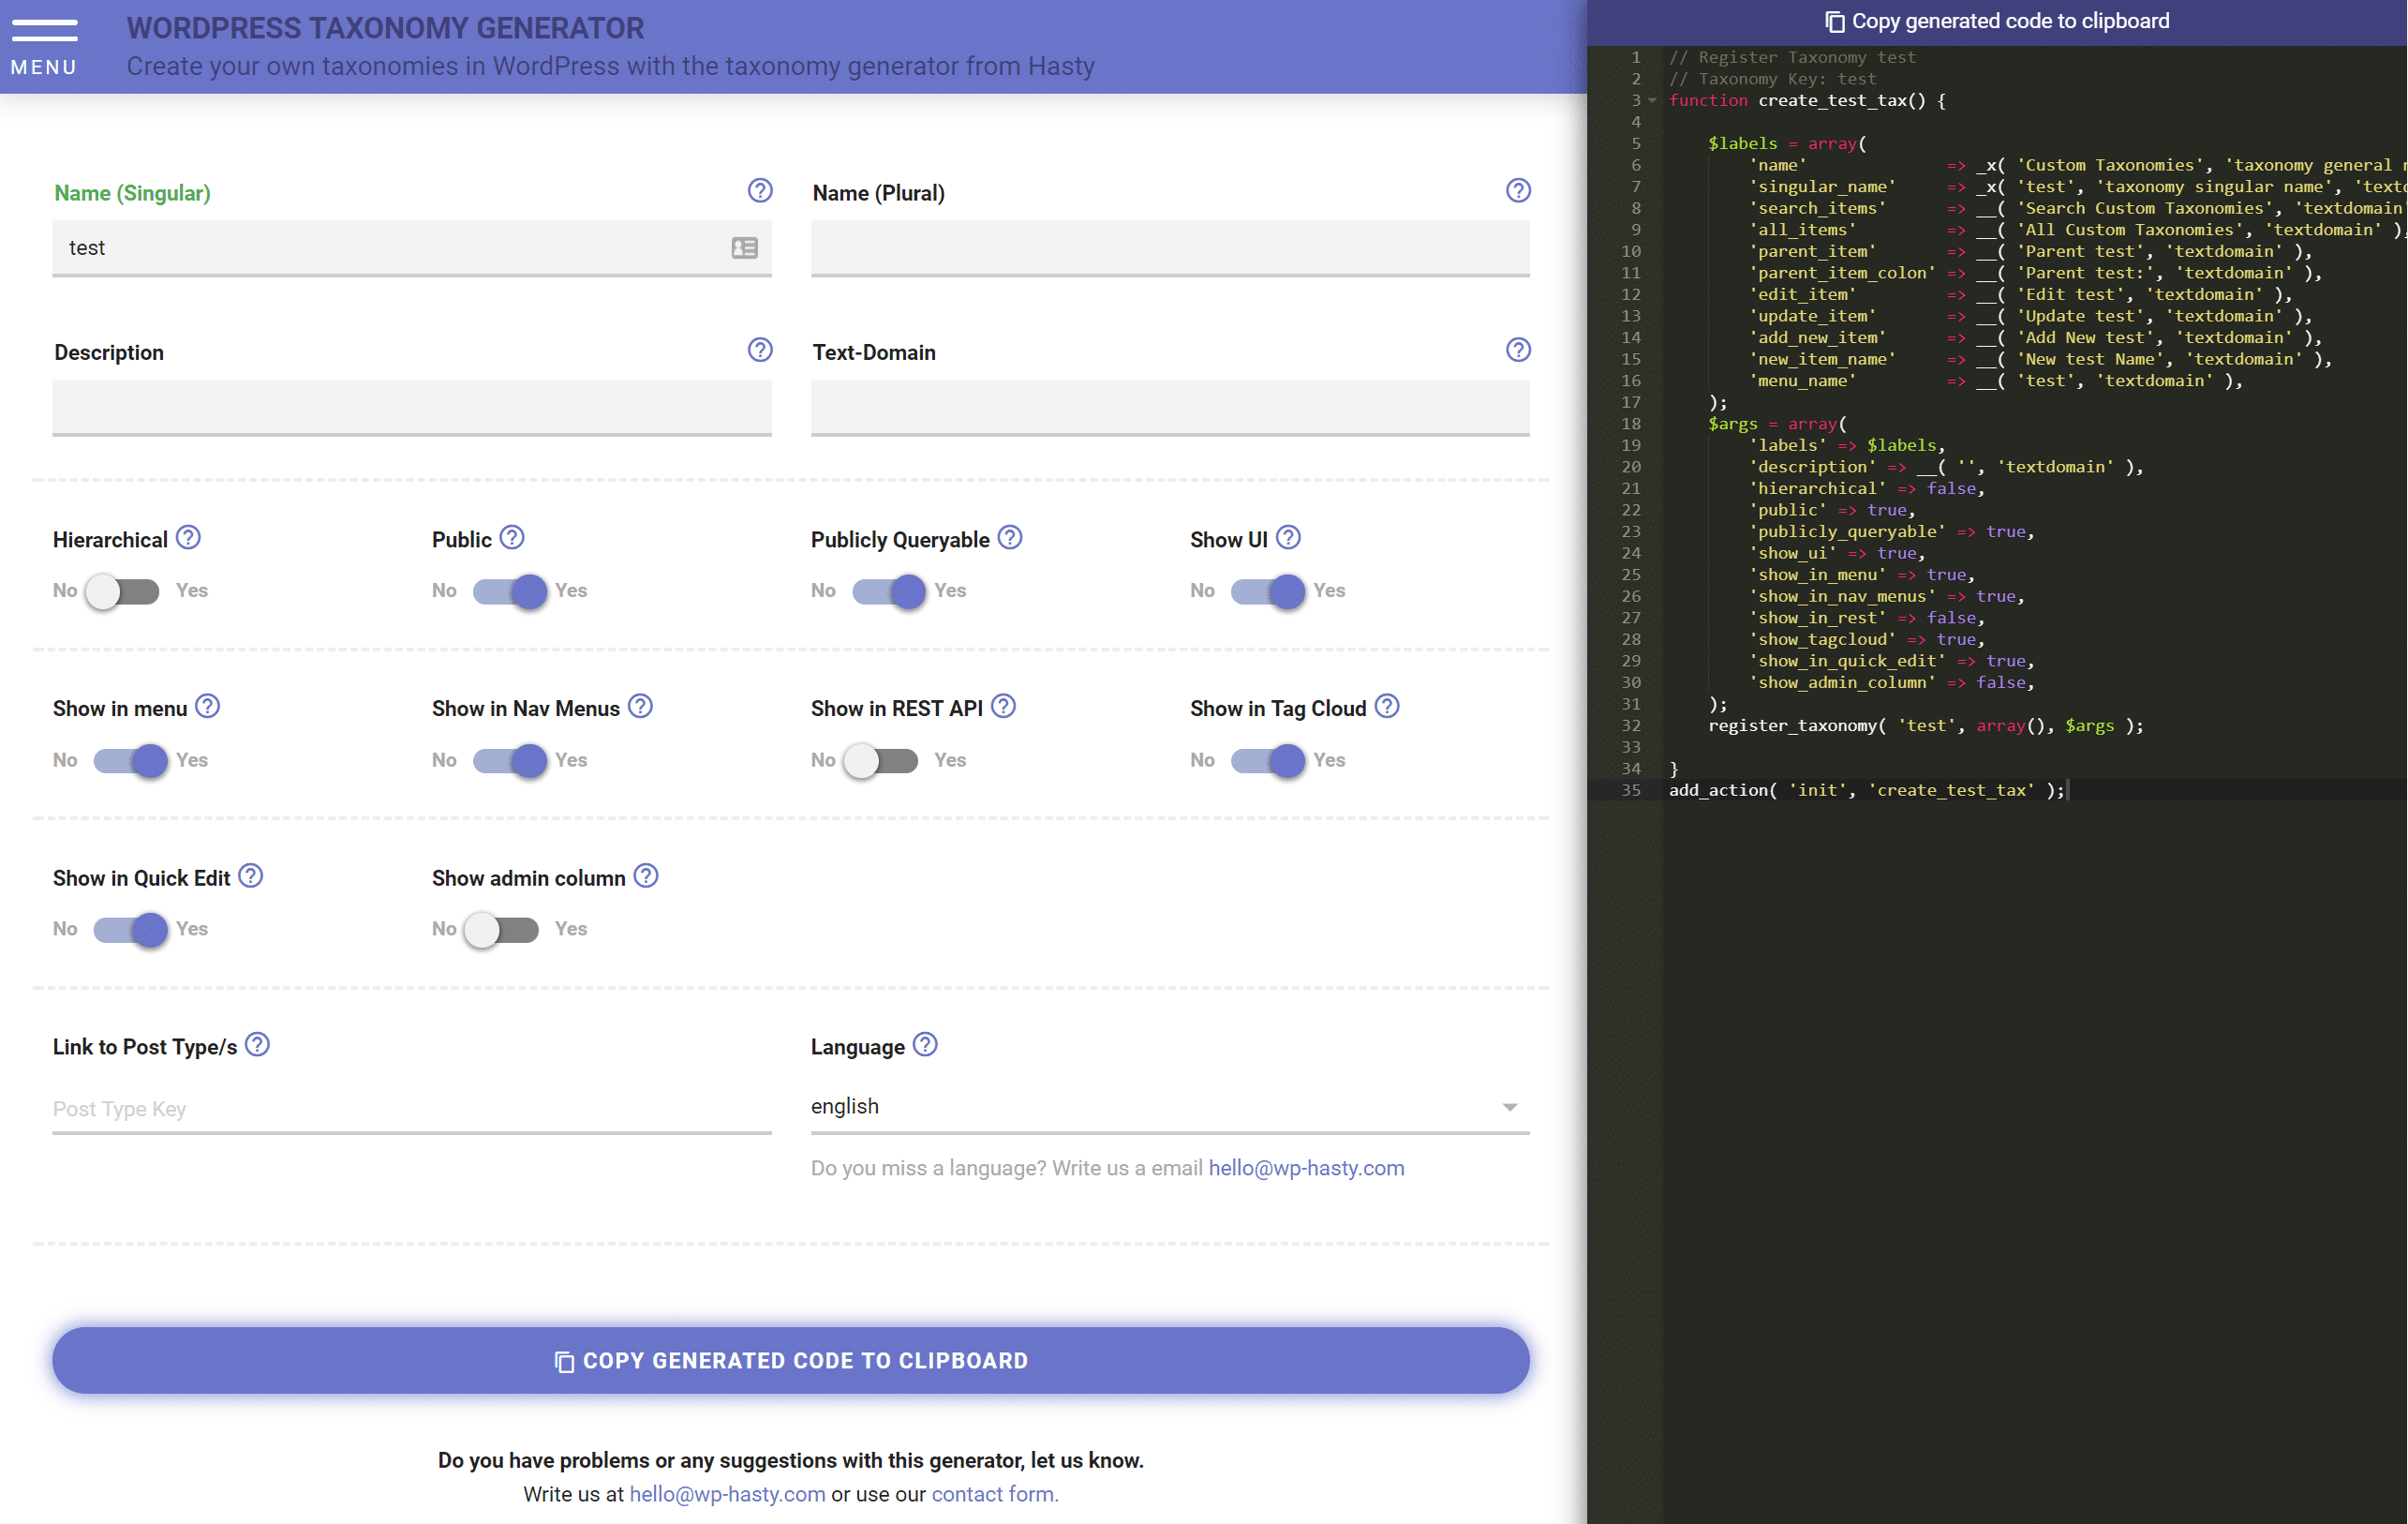Viewport: 2408px width, 1524px height.
Task: Click the Text-Domain input field
Action: click(x=1167, y=406)
